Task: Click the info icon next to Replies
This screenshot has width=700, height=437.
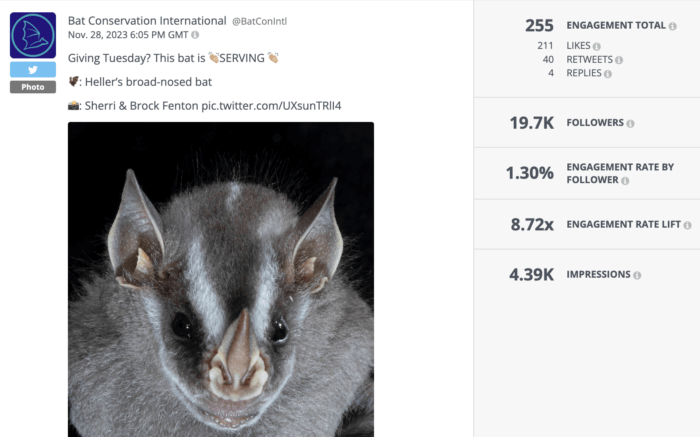Action: pyautogui.click(x=609, y=73)
